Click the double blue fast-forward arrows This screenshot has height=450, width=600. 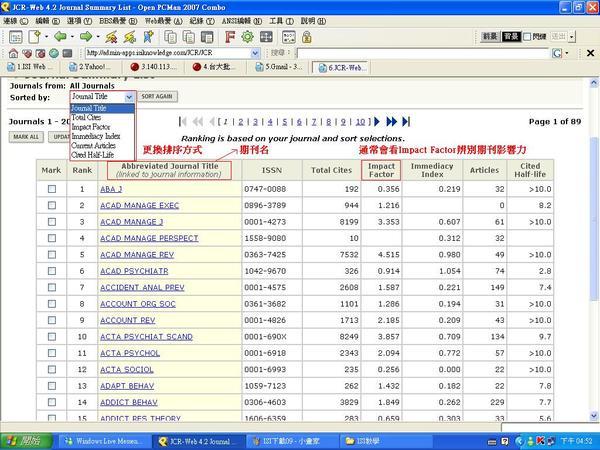[391, 122]
